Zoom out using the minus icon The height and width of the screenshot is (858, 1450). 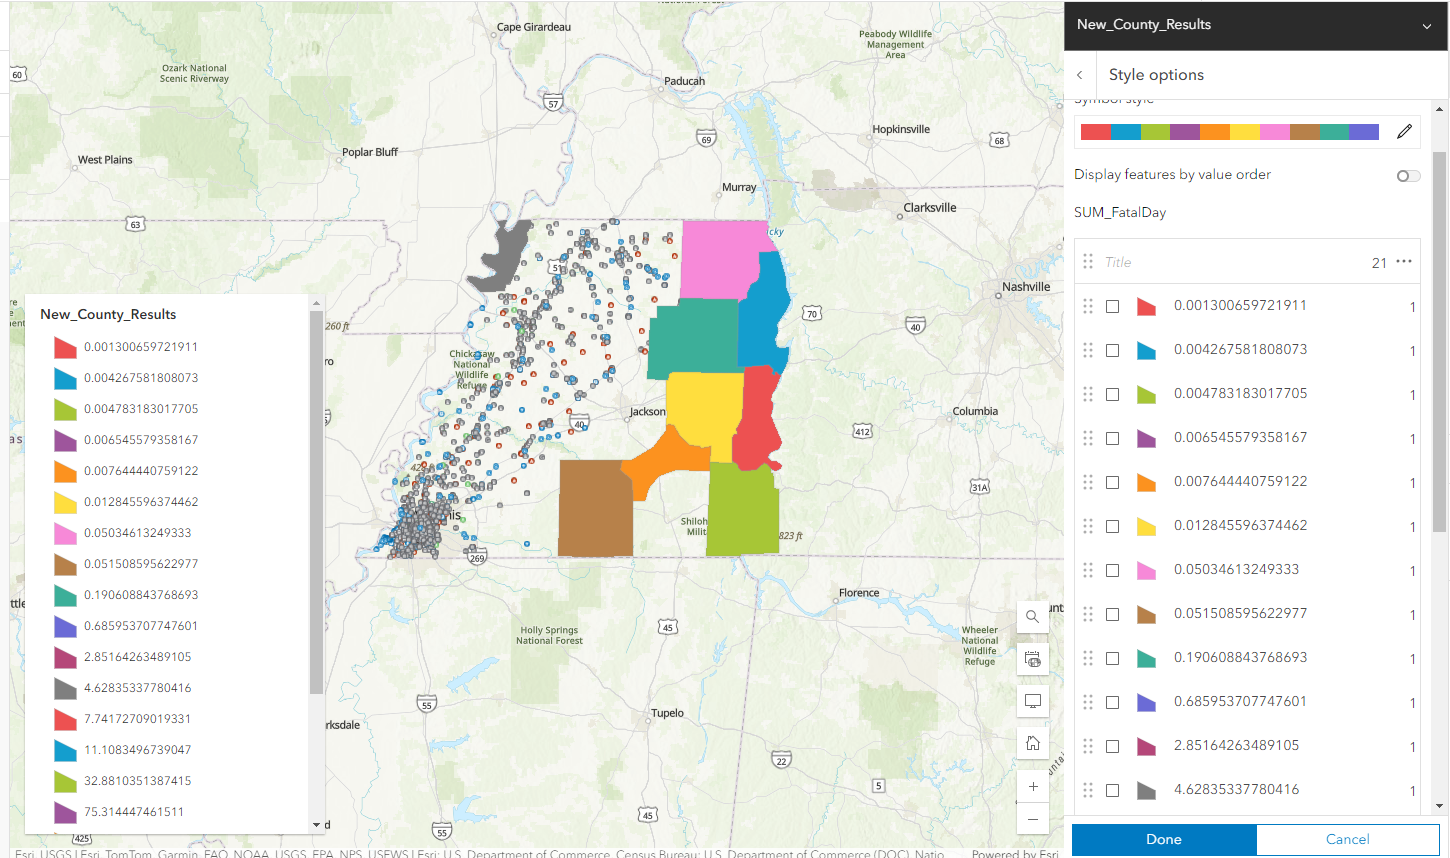(1032, 819)
